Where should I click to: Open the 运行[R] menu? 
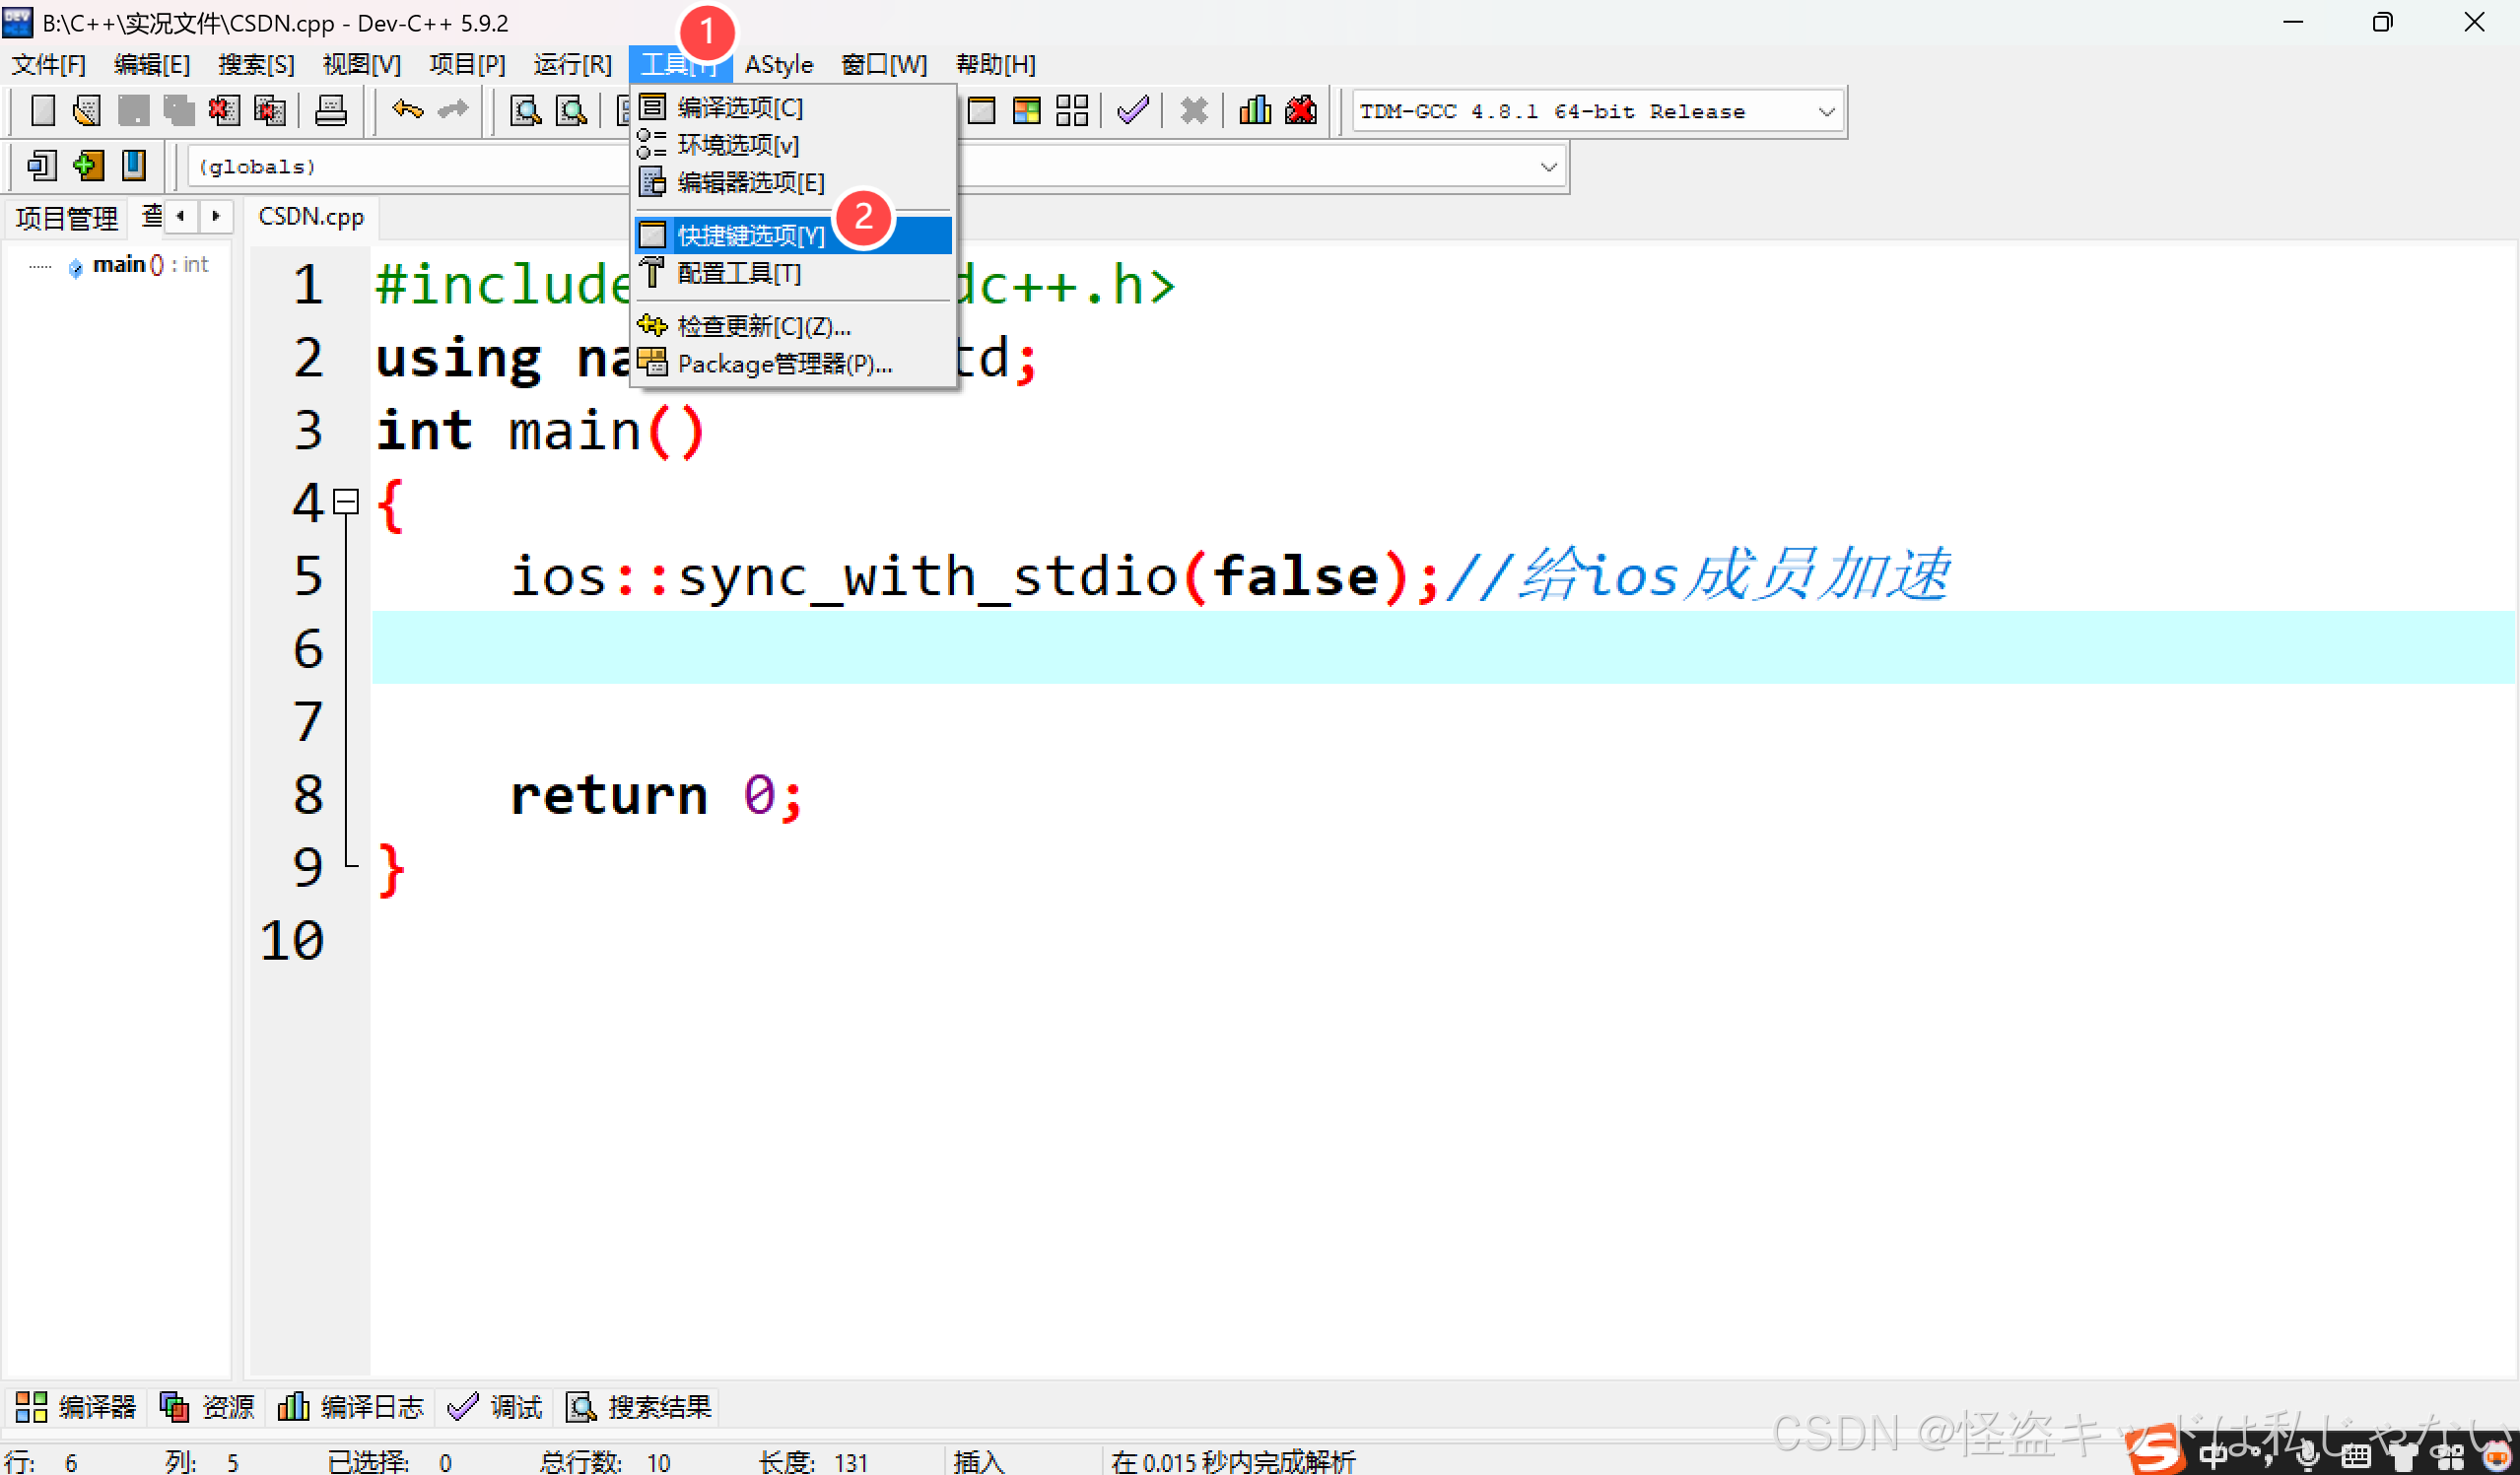tap(572, 64)
